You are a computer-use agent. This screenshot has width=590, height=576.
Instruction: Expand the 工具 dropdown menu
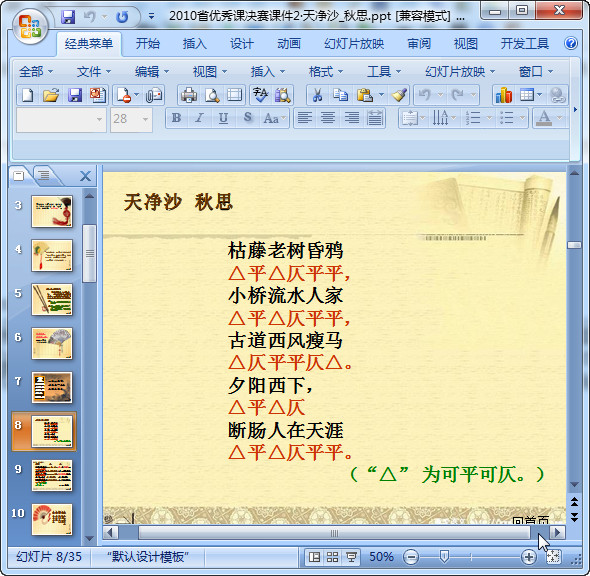click(384, 71)
